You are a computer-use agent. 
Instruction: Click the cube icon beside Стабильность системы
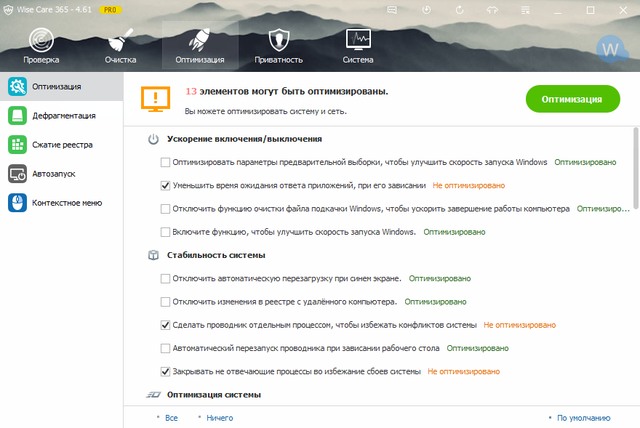click(x=153, y=255)
